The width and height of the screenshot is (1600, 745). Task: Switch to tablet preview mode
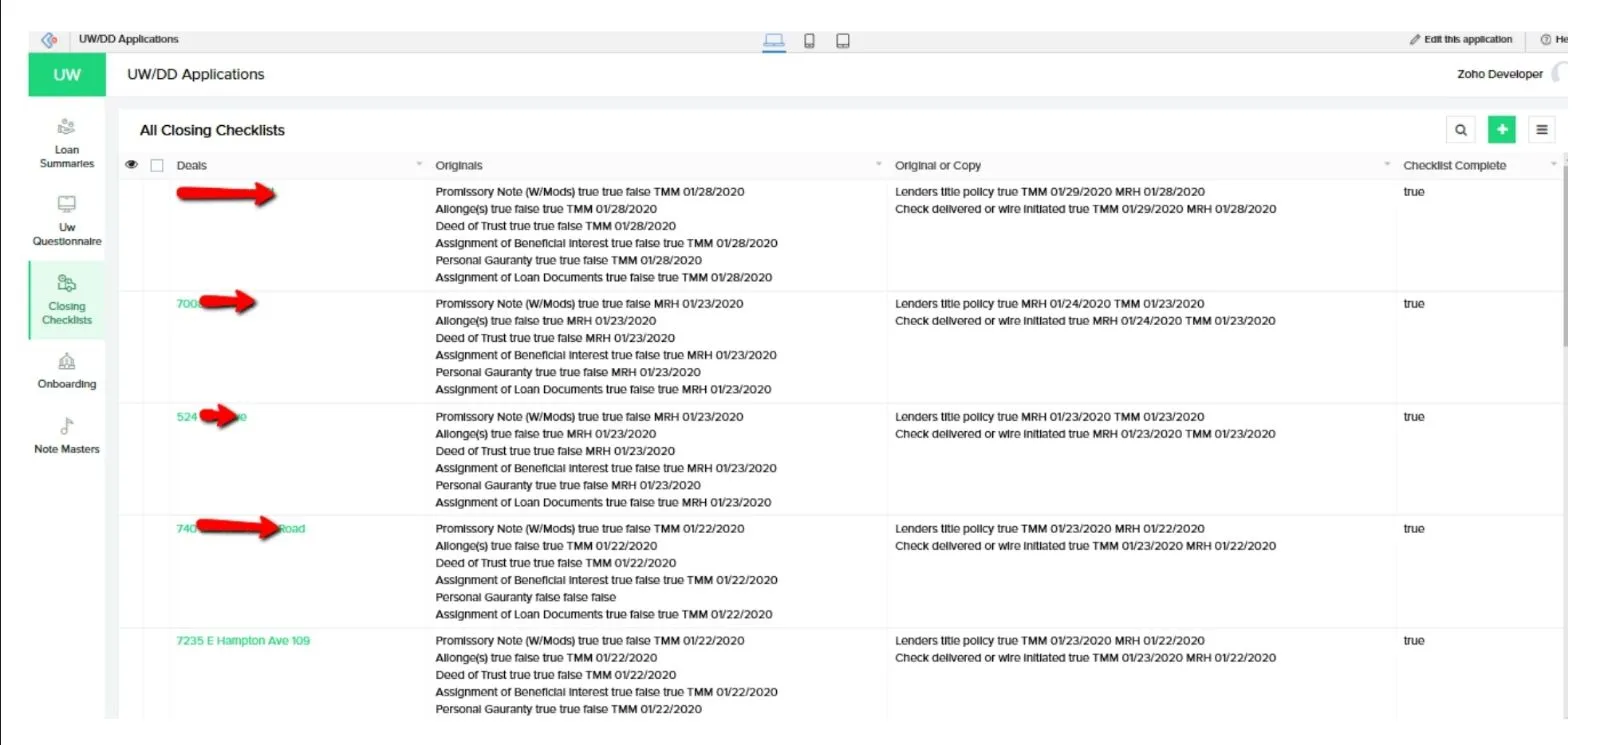(x=843, y=41)
